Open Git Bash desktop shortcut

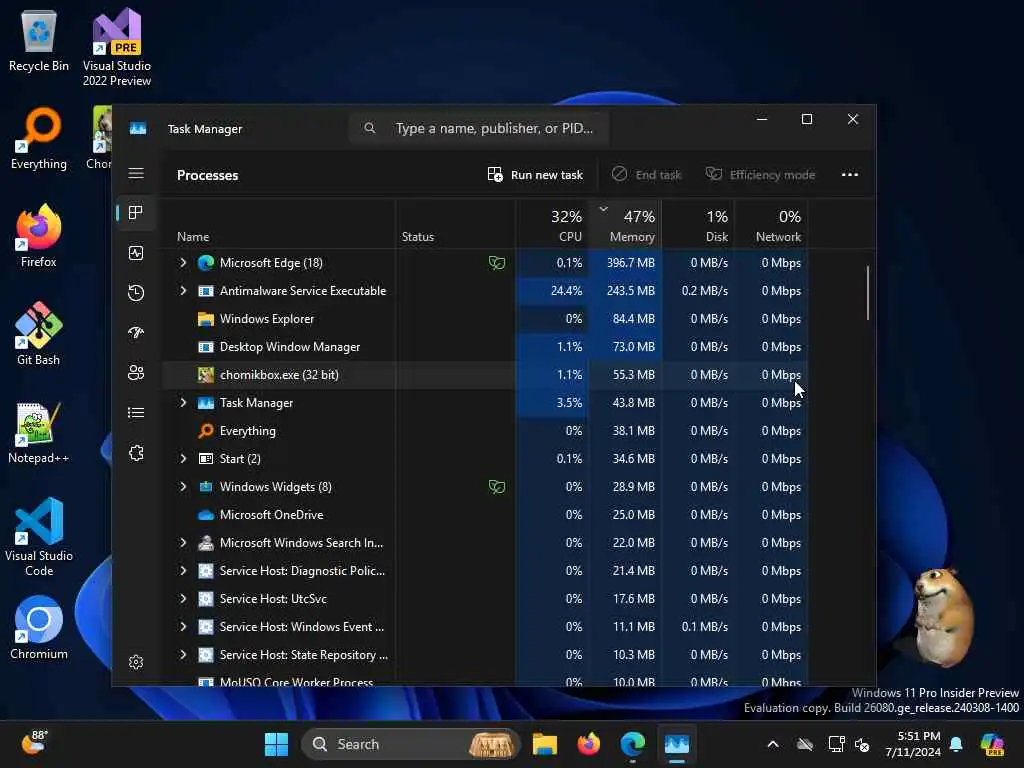point(39,334)
